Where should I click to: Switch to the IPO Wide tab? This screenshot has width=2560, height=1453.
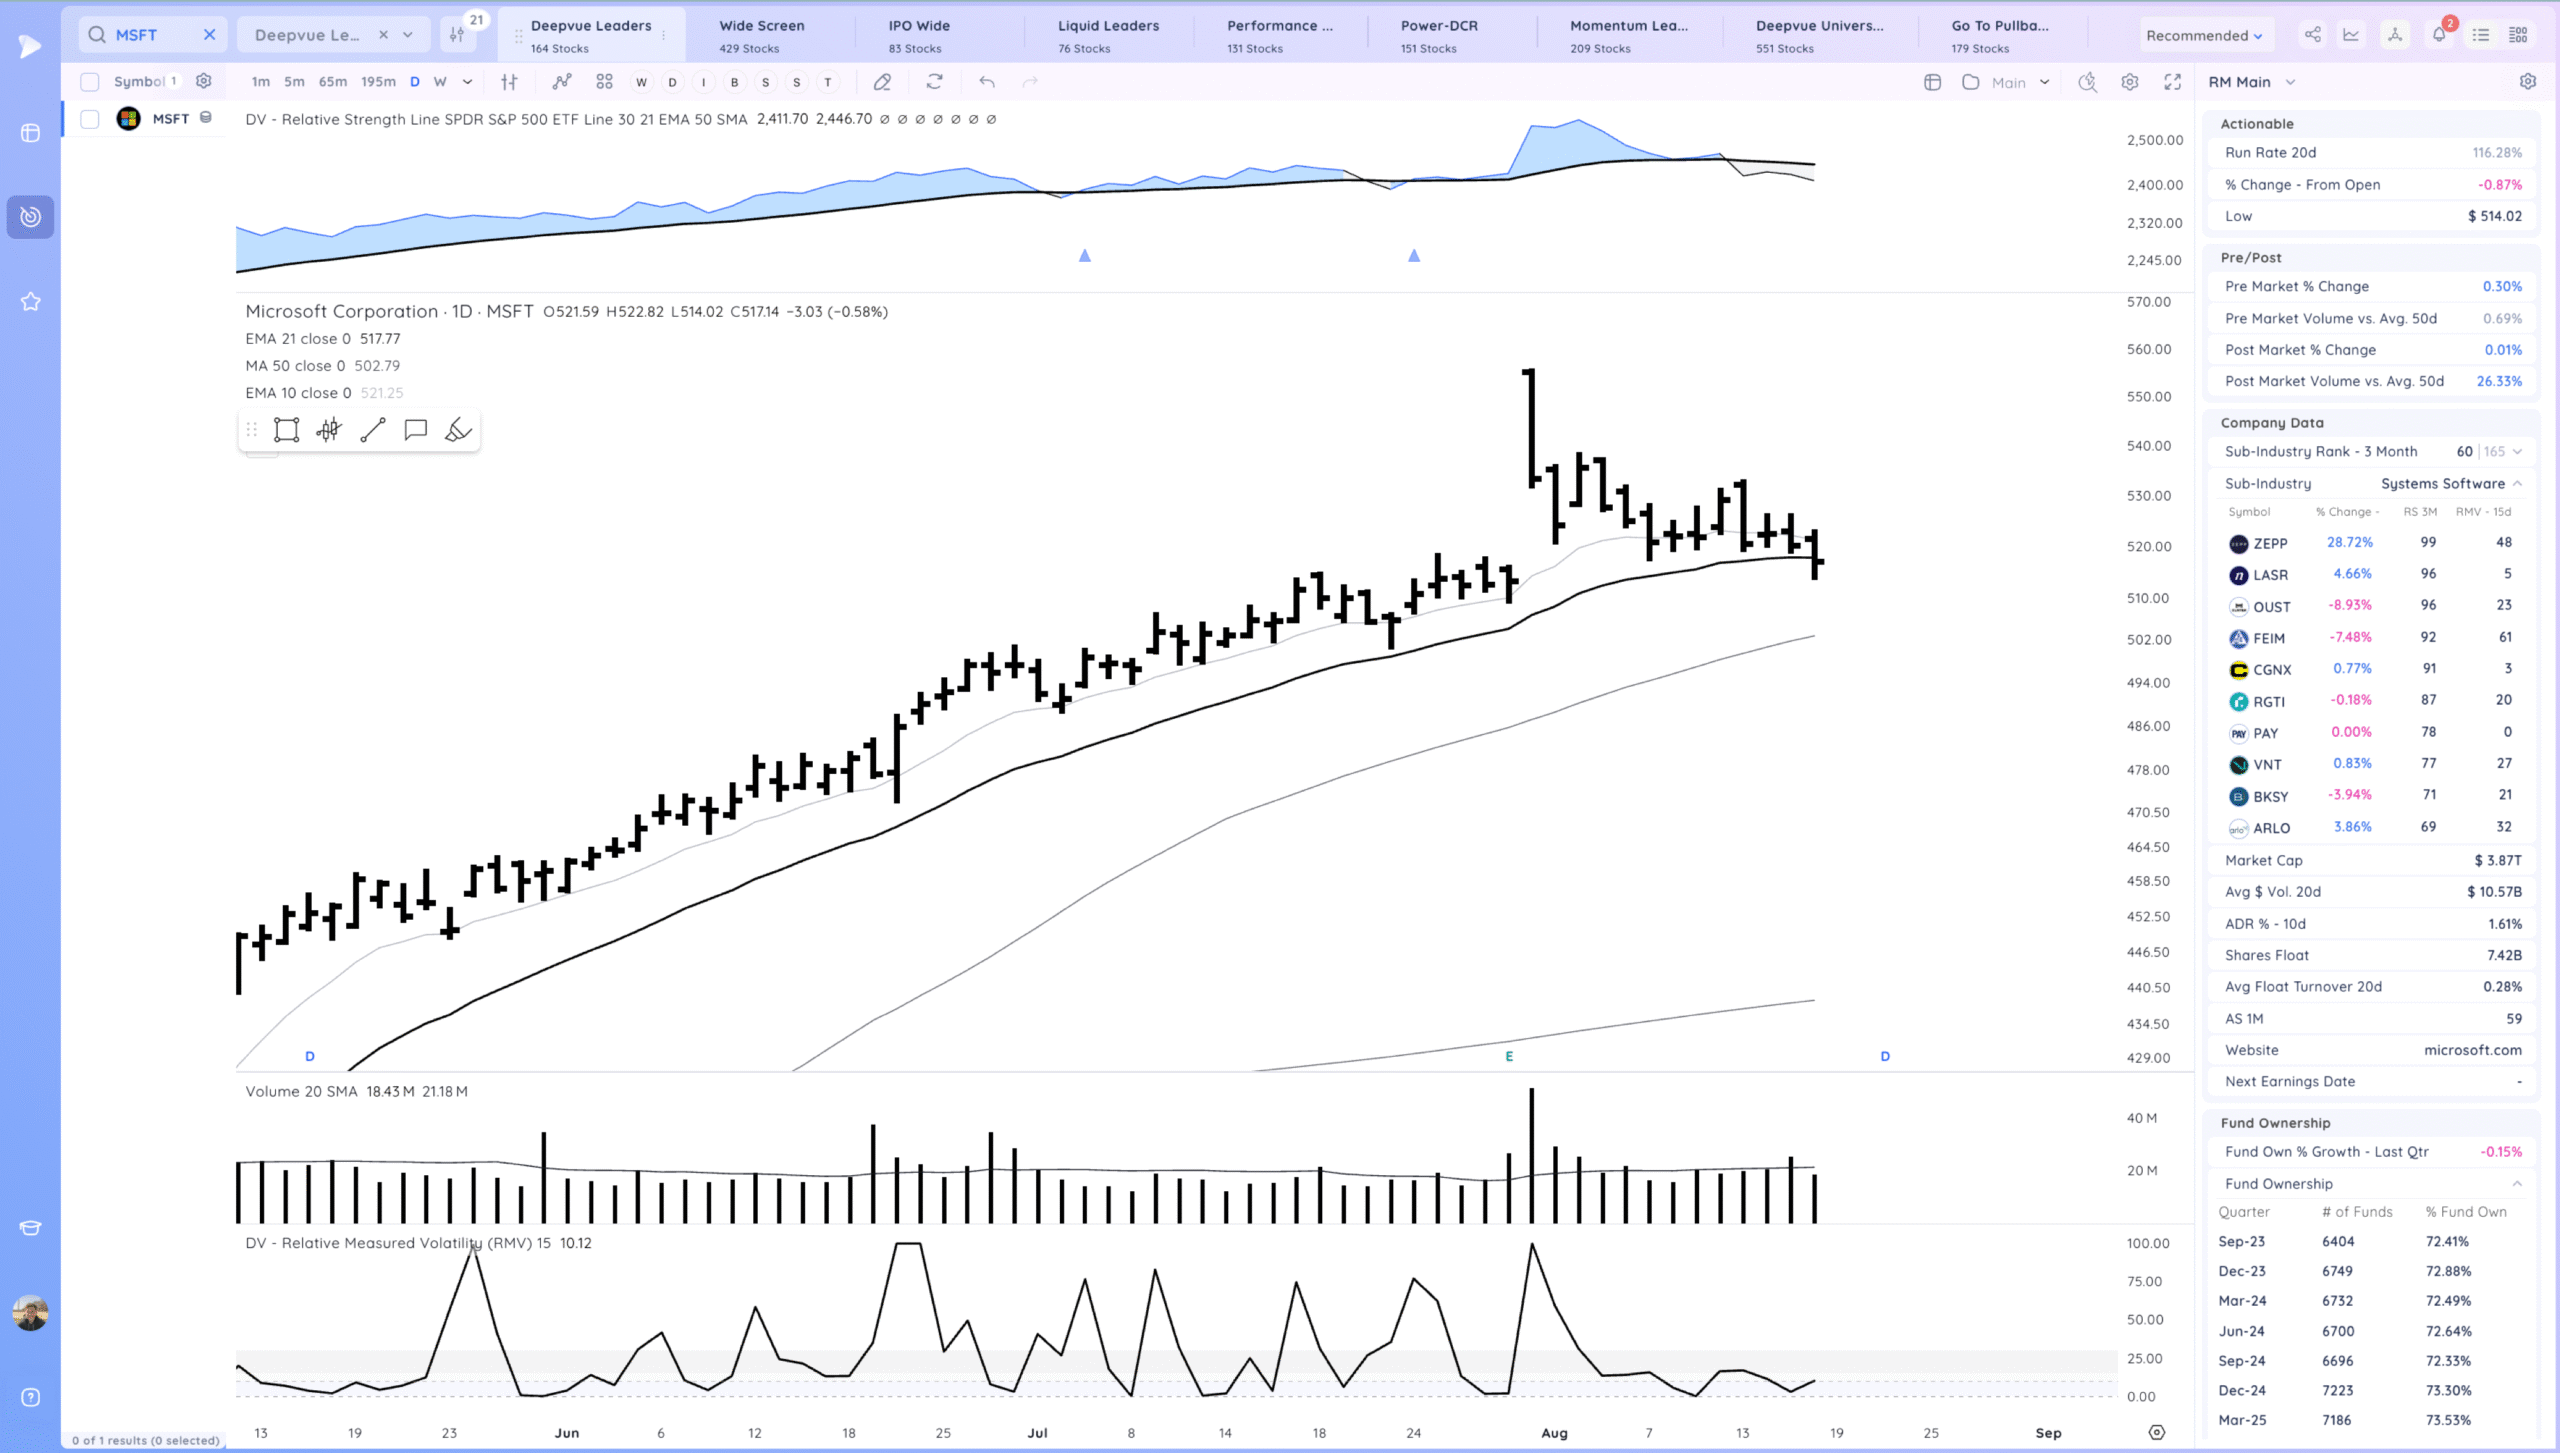coord(919,35)
